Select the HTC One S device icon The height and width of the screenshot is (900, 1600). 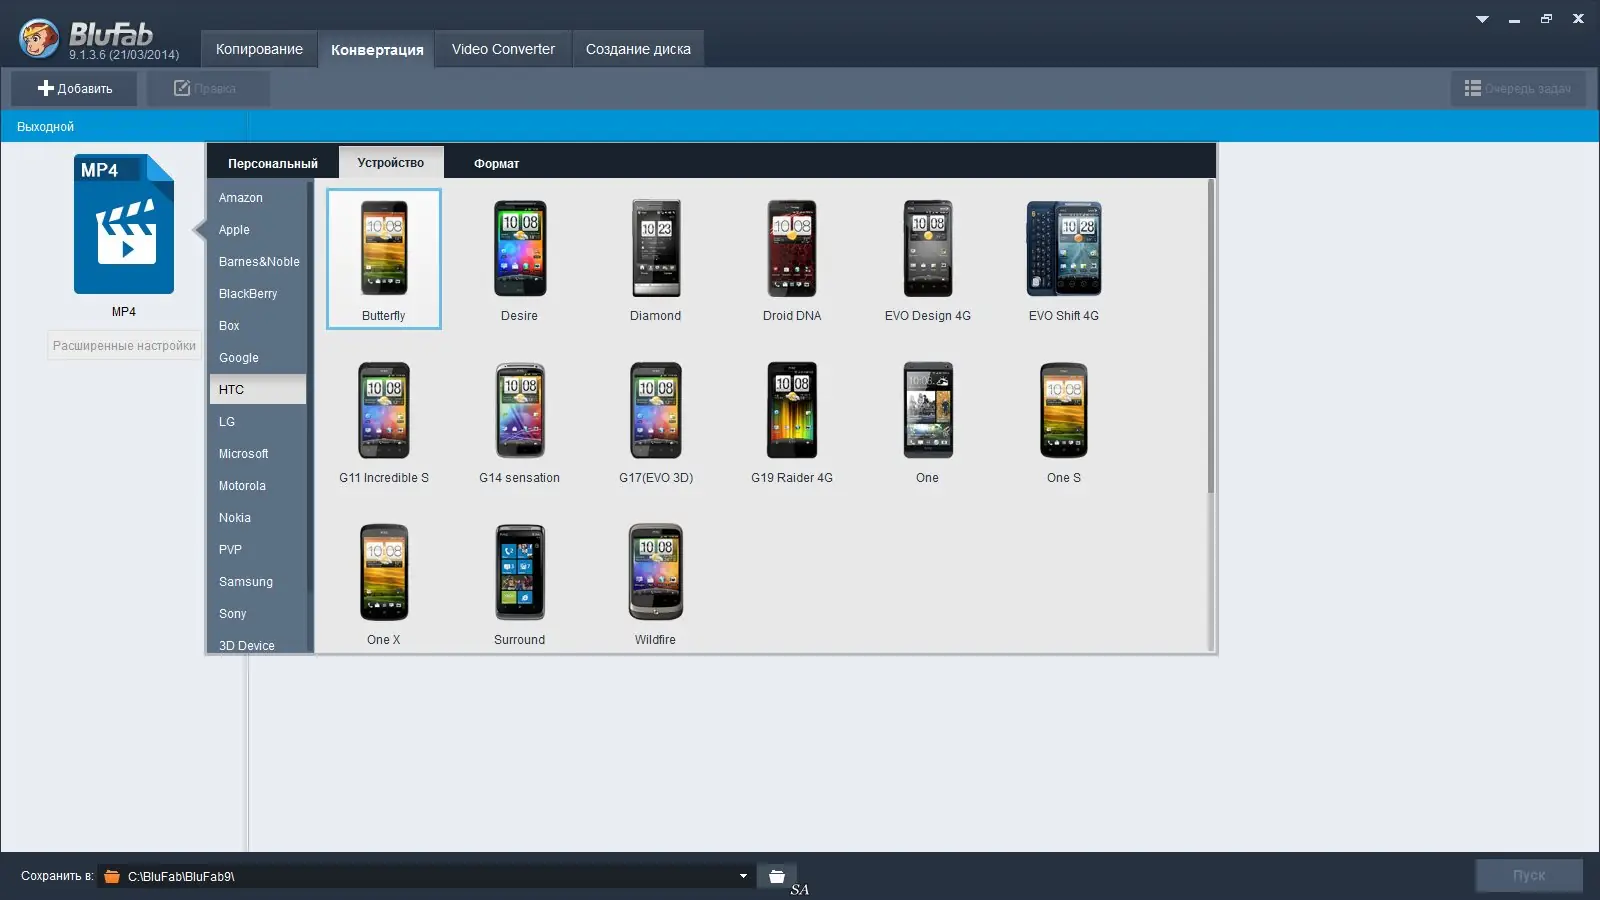point(1064,410)
